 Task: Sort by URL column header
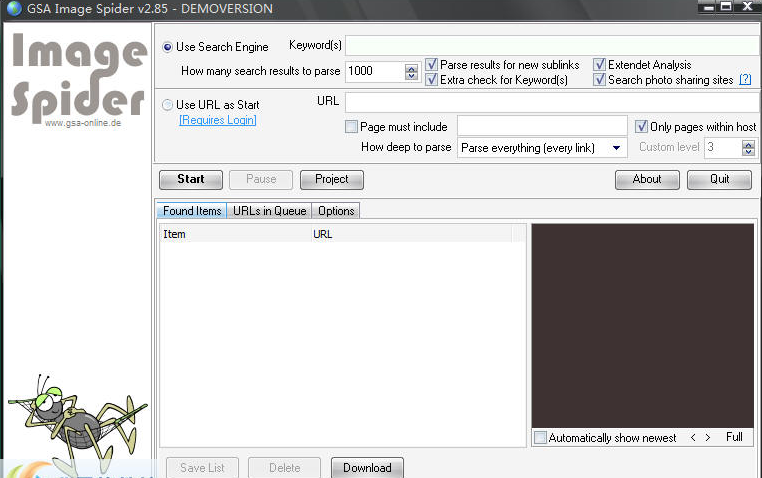pos(412,234)
